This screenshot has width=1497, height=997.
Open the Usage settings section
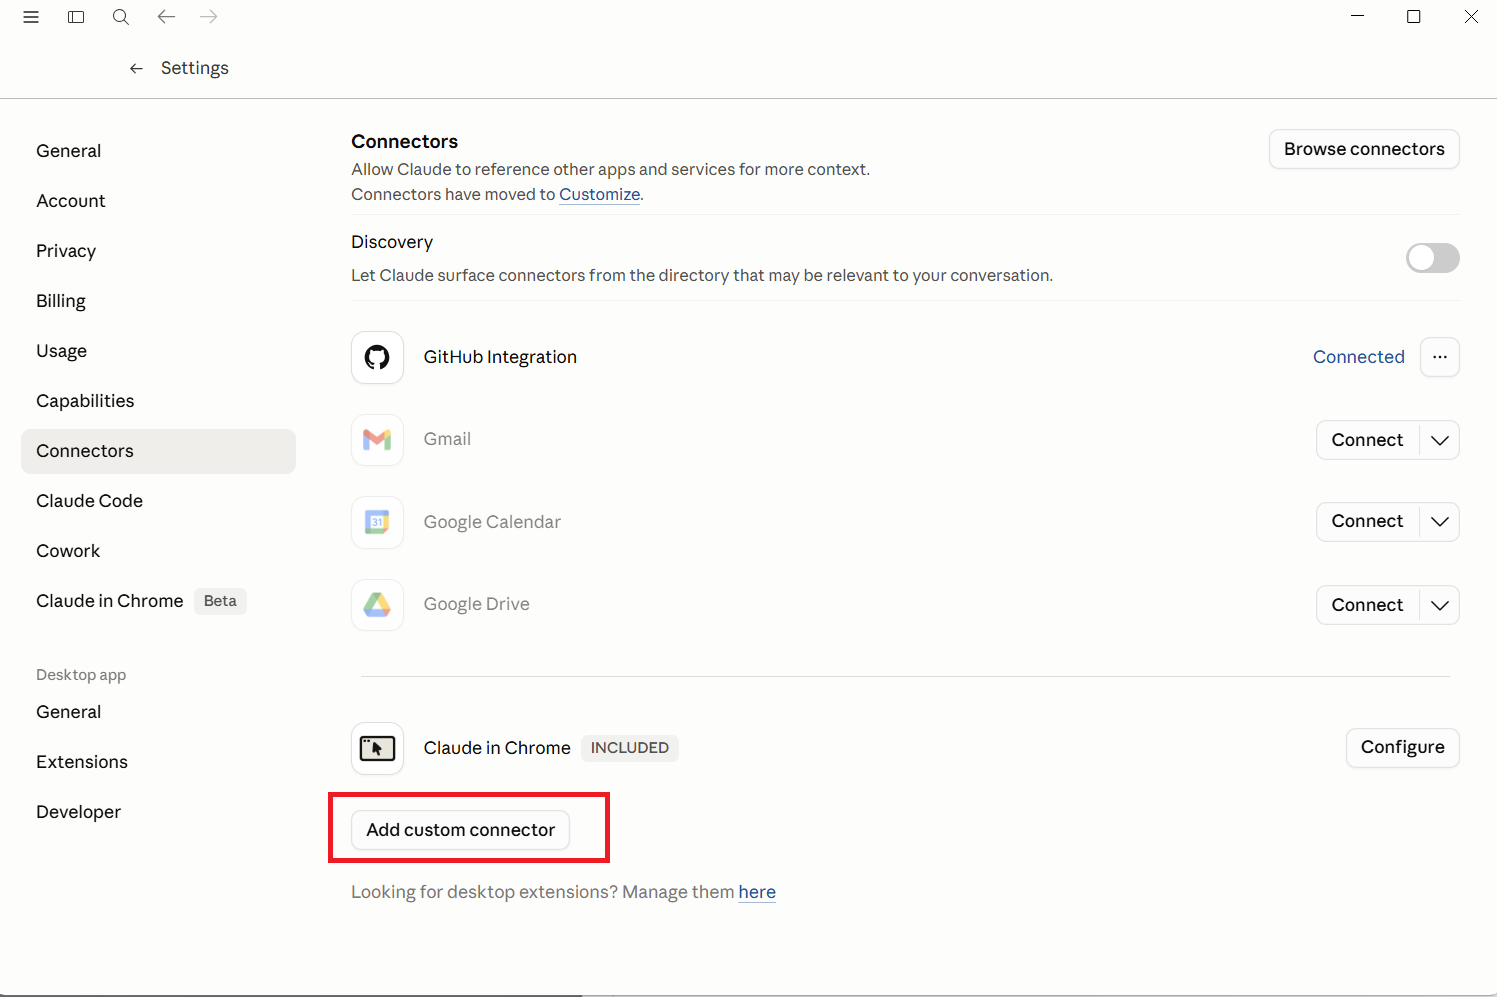[158, 351]
